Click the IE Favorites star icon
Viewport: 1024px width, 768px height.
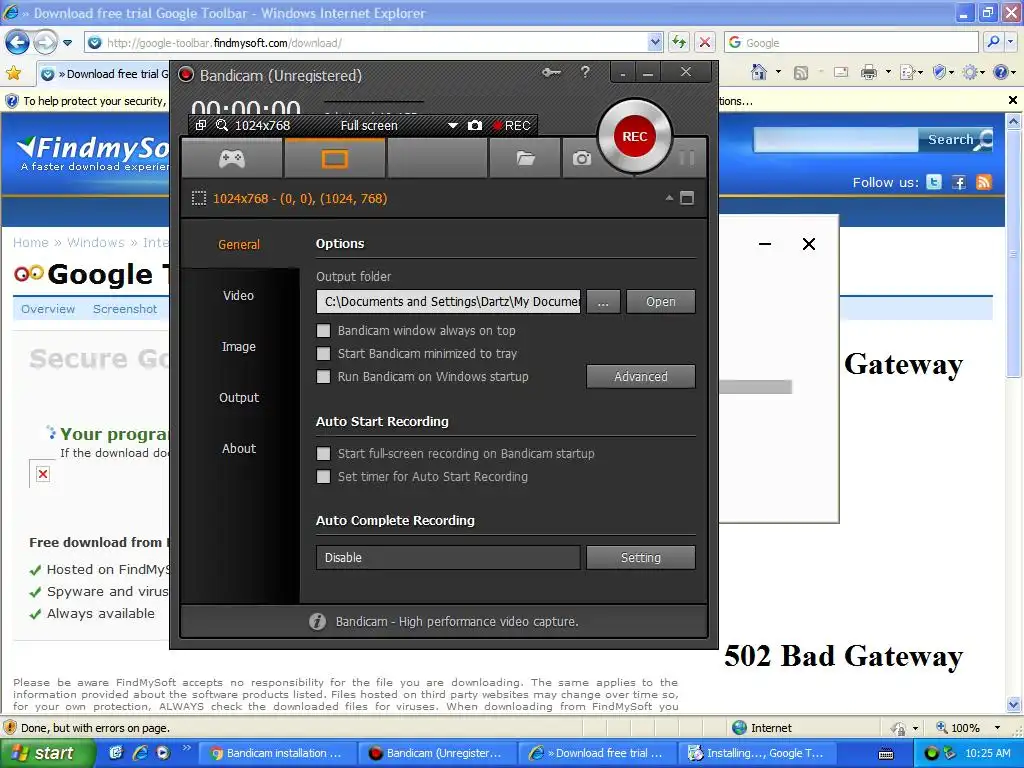[x=14, y=73]
